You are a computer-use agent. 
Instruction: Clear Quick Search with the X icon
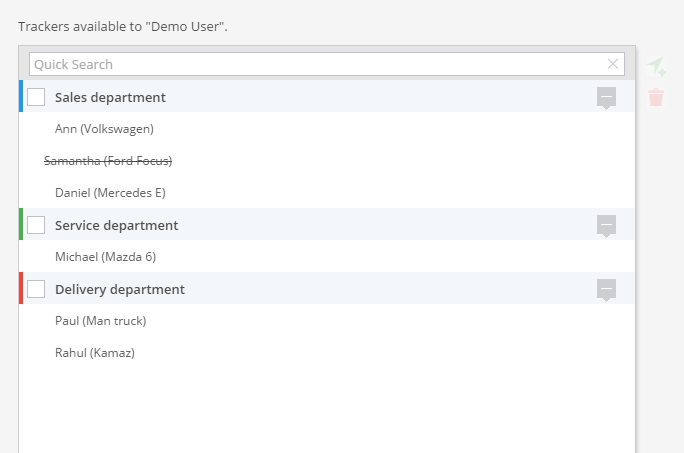coord(613,64)
